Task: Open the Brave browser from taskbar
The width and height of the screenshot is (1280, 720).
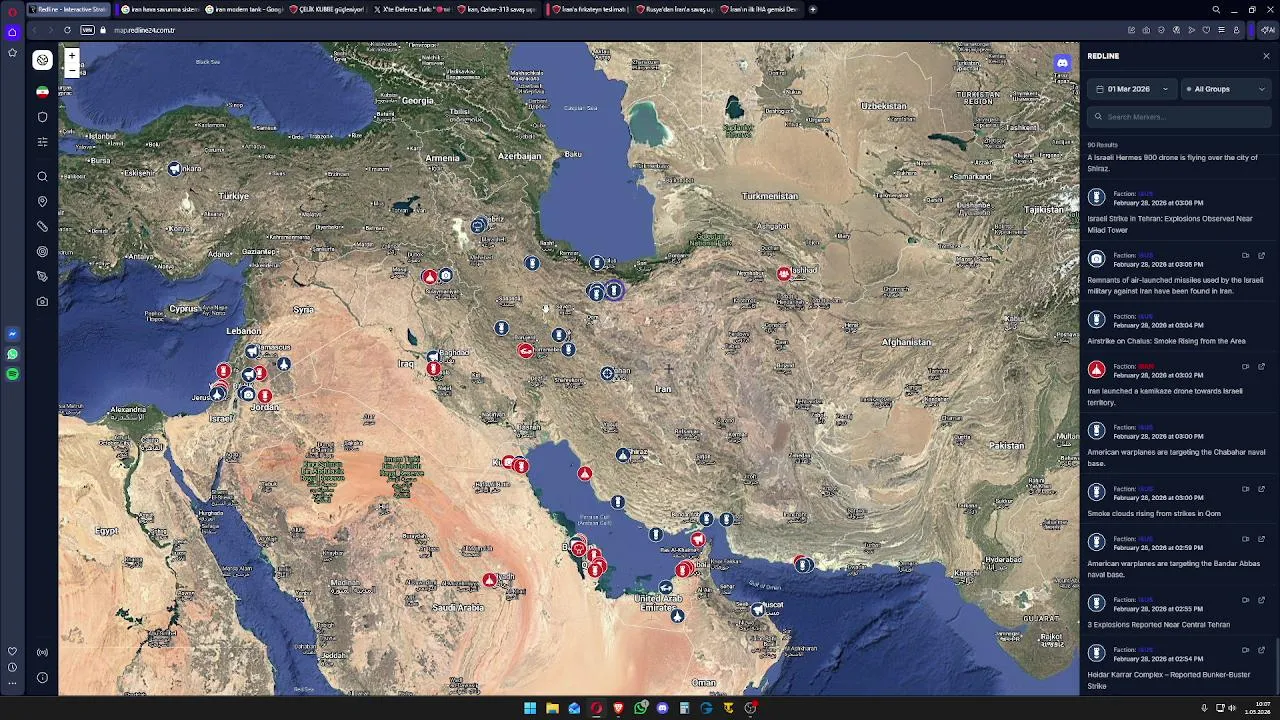Action: pos(618,708)
